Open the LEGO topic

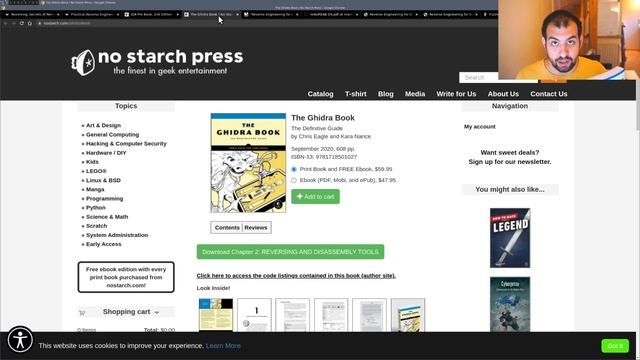[x=96, y=171]
